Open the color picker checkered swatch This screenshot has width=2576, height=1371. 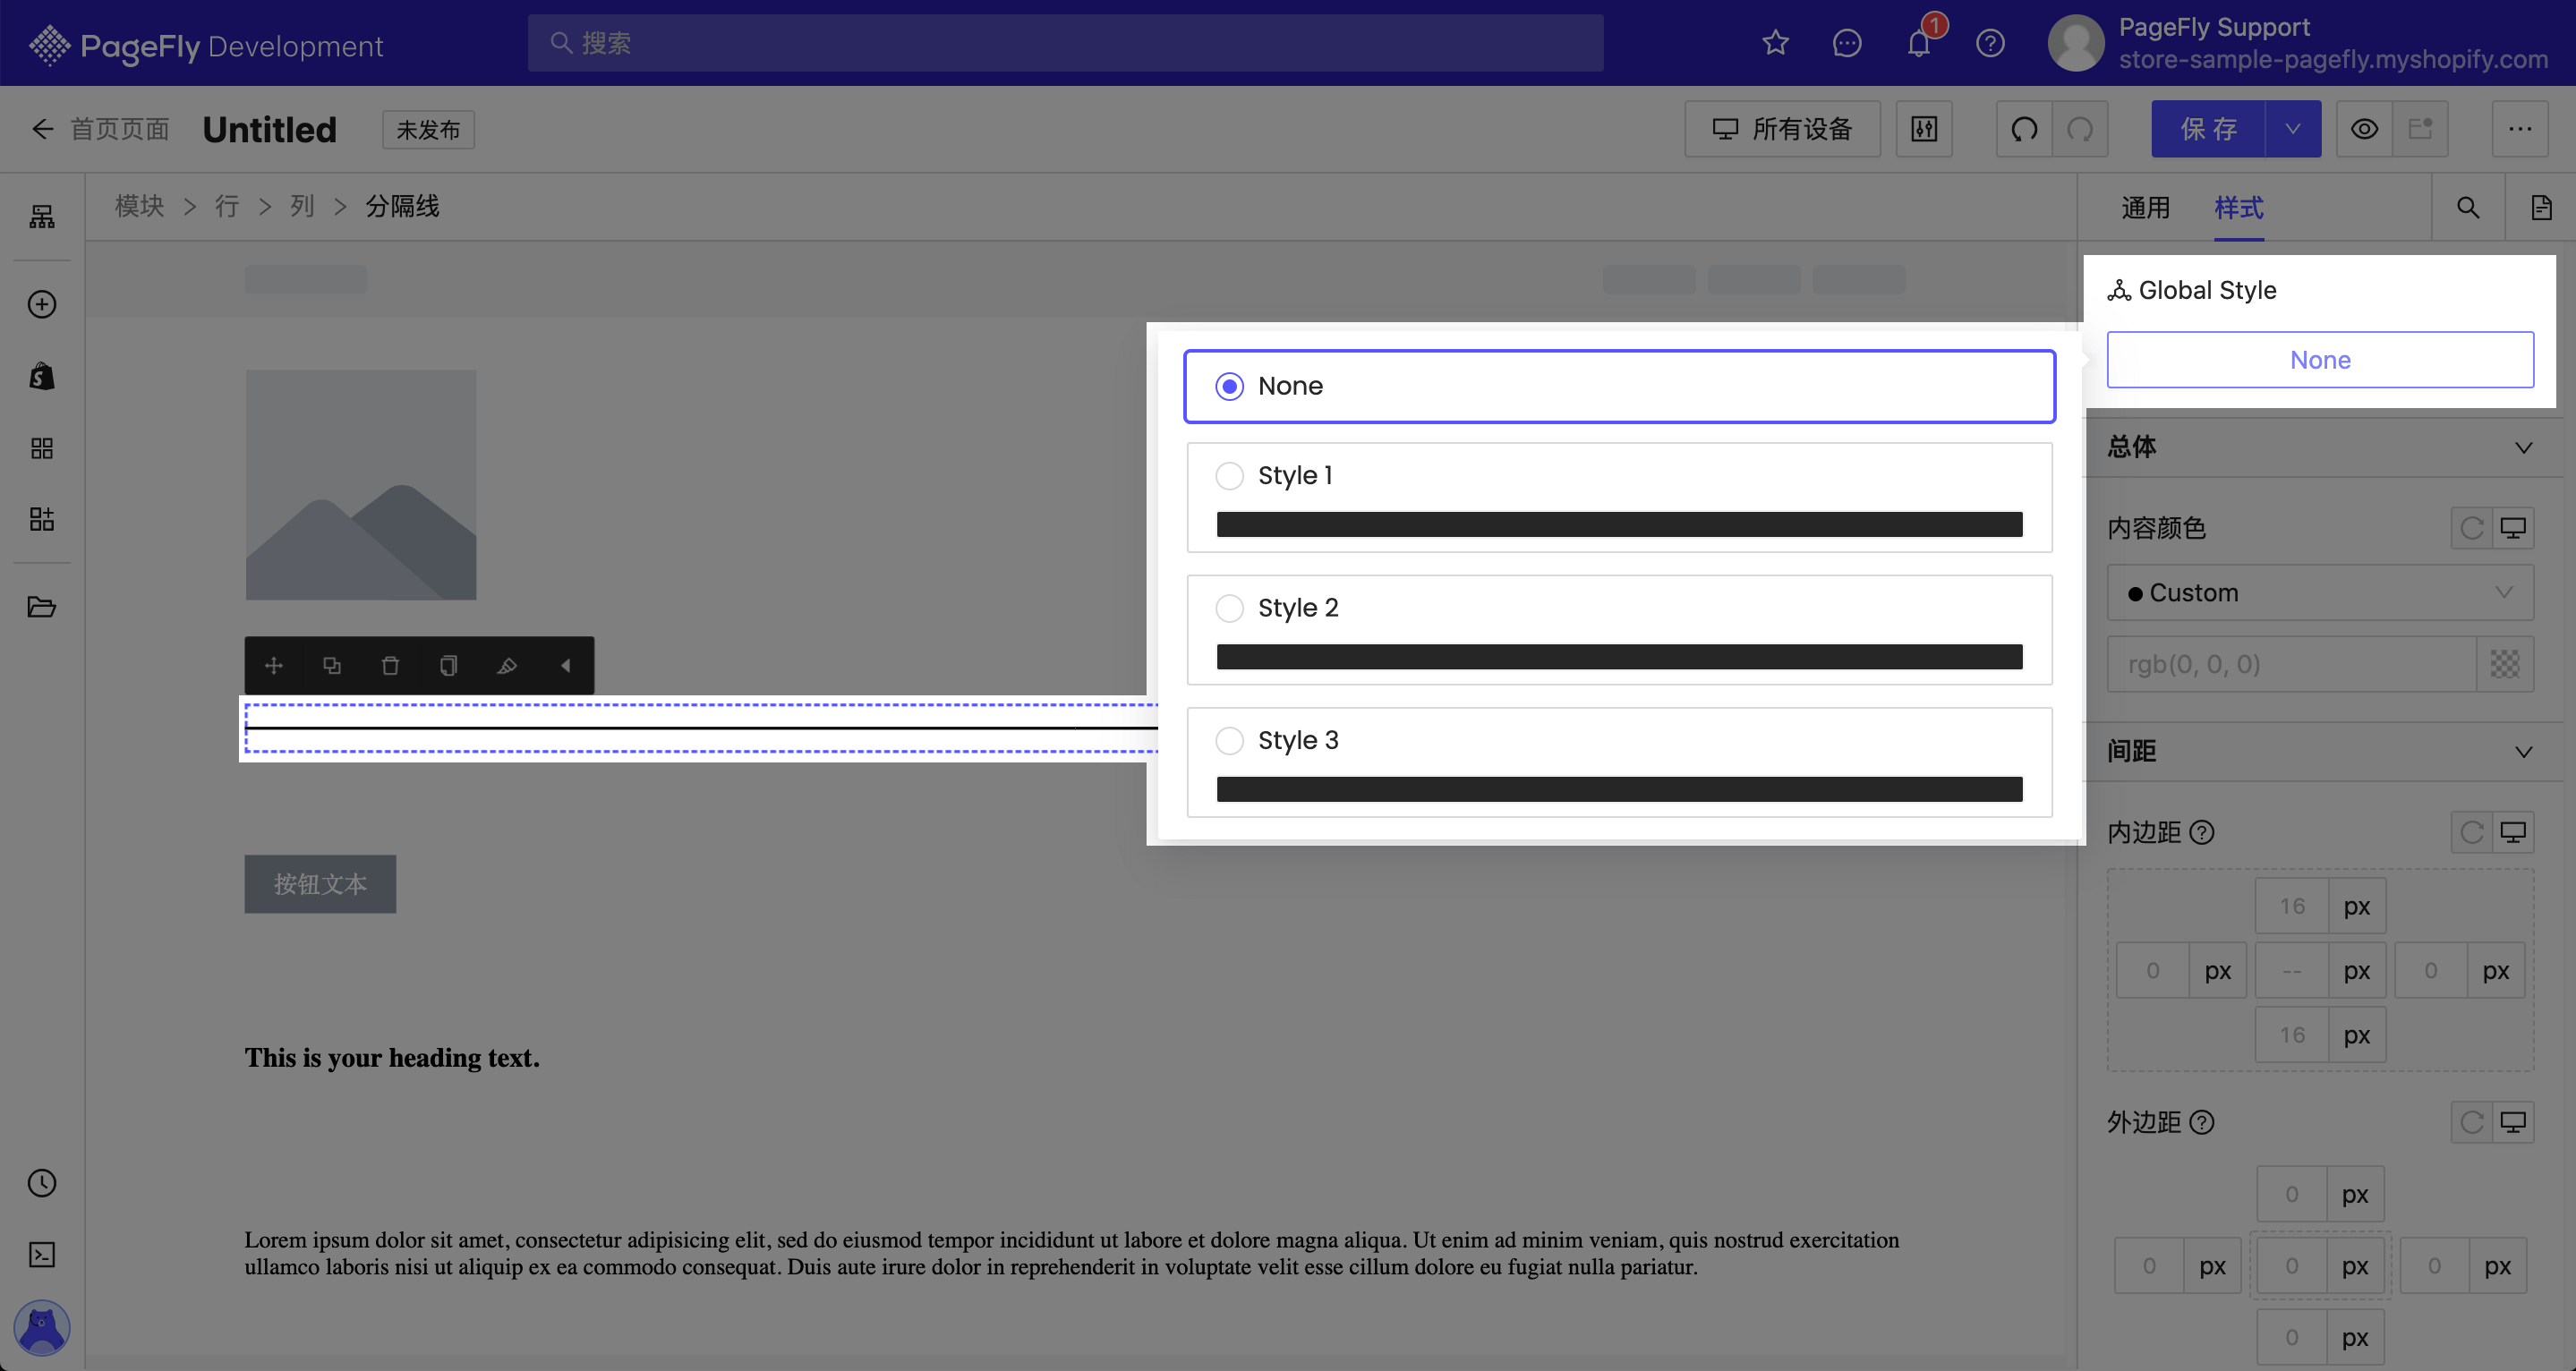point(2505,664)
